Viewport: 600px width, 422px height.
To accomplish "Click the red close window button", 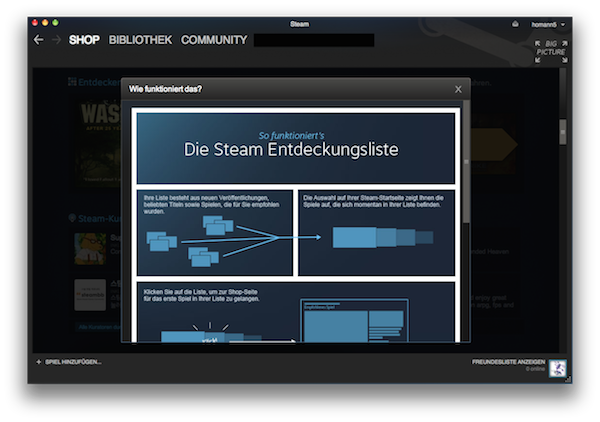I will tap(35, 23).
